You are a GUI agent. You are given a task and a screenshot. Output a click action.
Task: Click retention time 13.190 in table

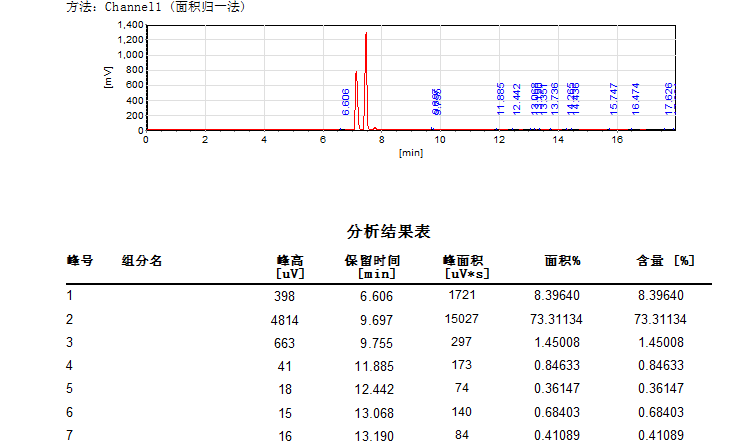coord(374,436)
